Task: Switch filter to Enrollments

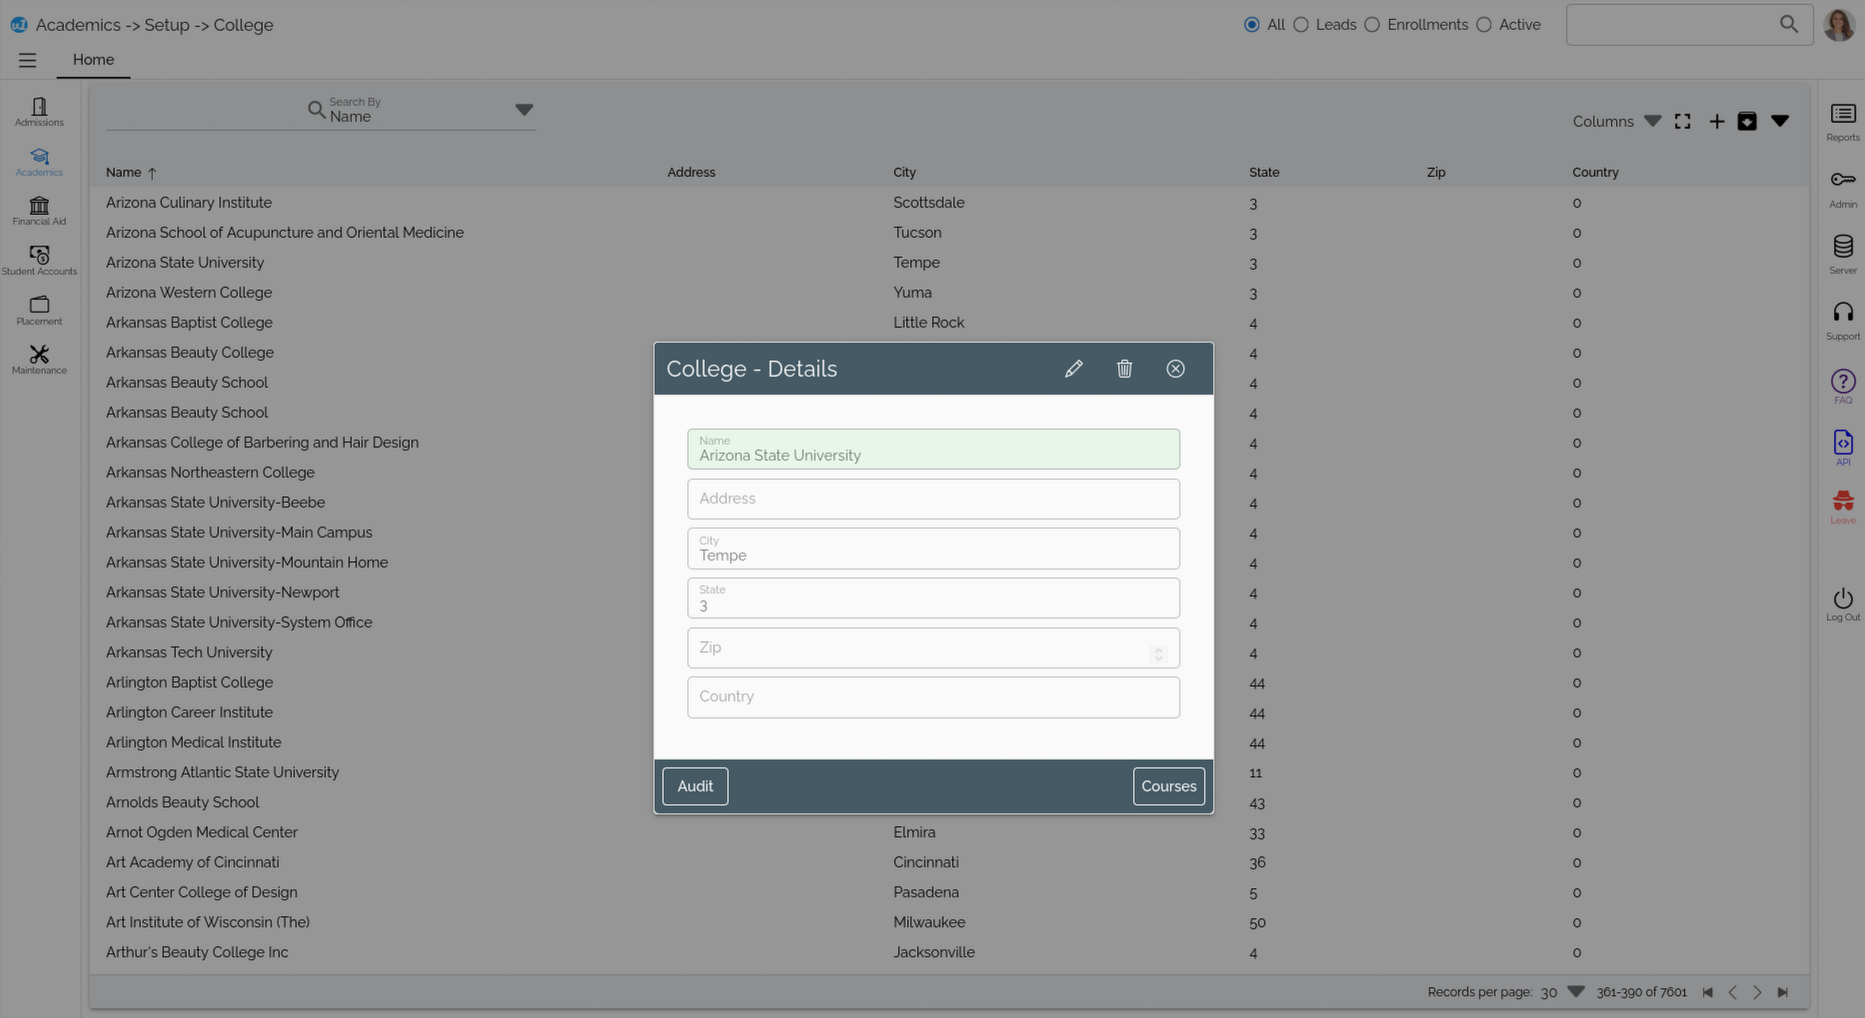Action: pyautogui.click(x=1372, y=25)
